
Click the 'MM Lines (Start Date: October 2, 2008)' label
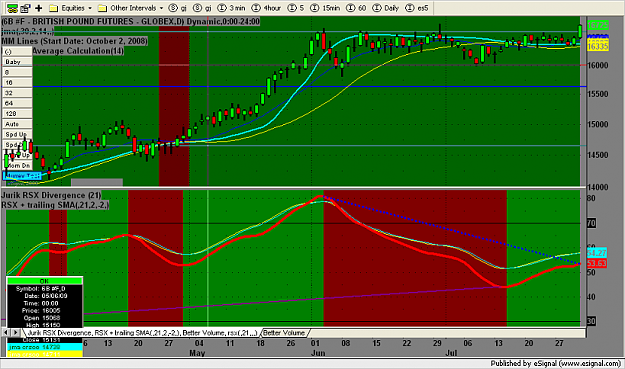(75, 41)
